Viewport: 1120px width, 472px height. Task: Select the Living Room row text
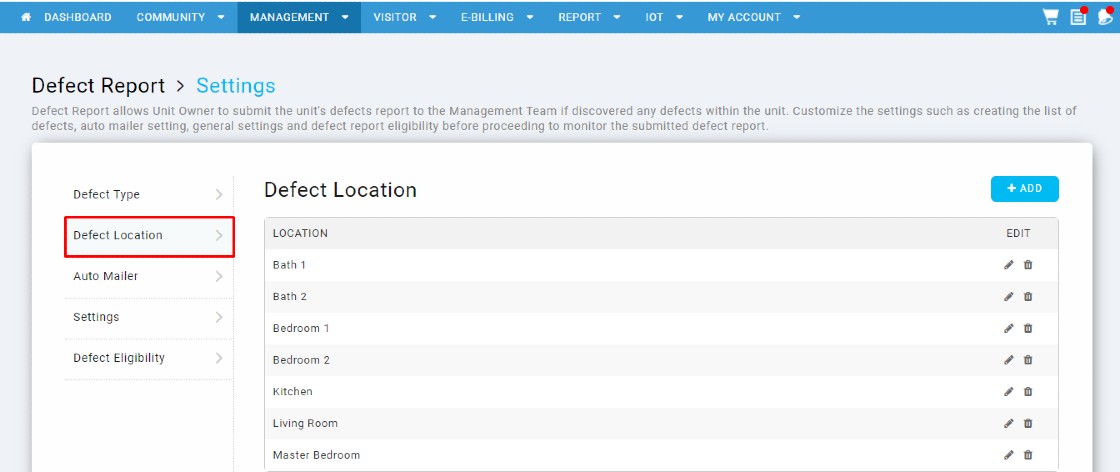[305, 423]
